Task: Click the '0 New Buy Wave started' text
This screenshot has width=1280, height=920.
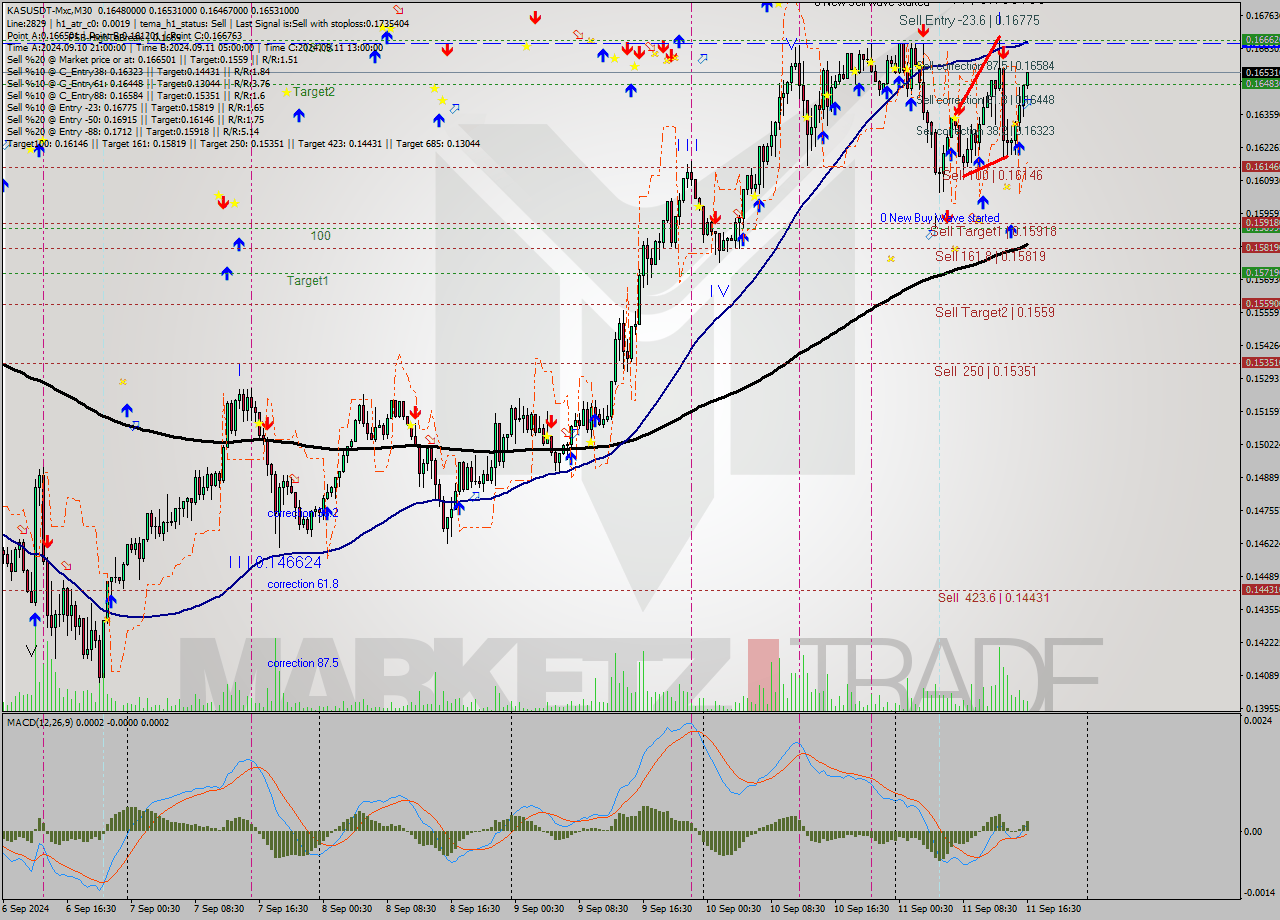Action: pyautogui.click(x=939, y=218)
